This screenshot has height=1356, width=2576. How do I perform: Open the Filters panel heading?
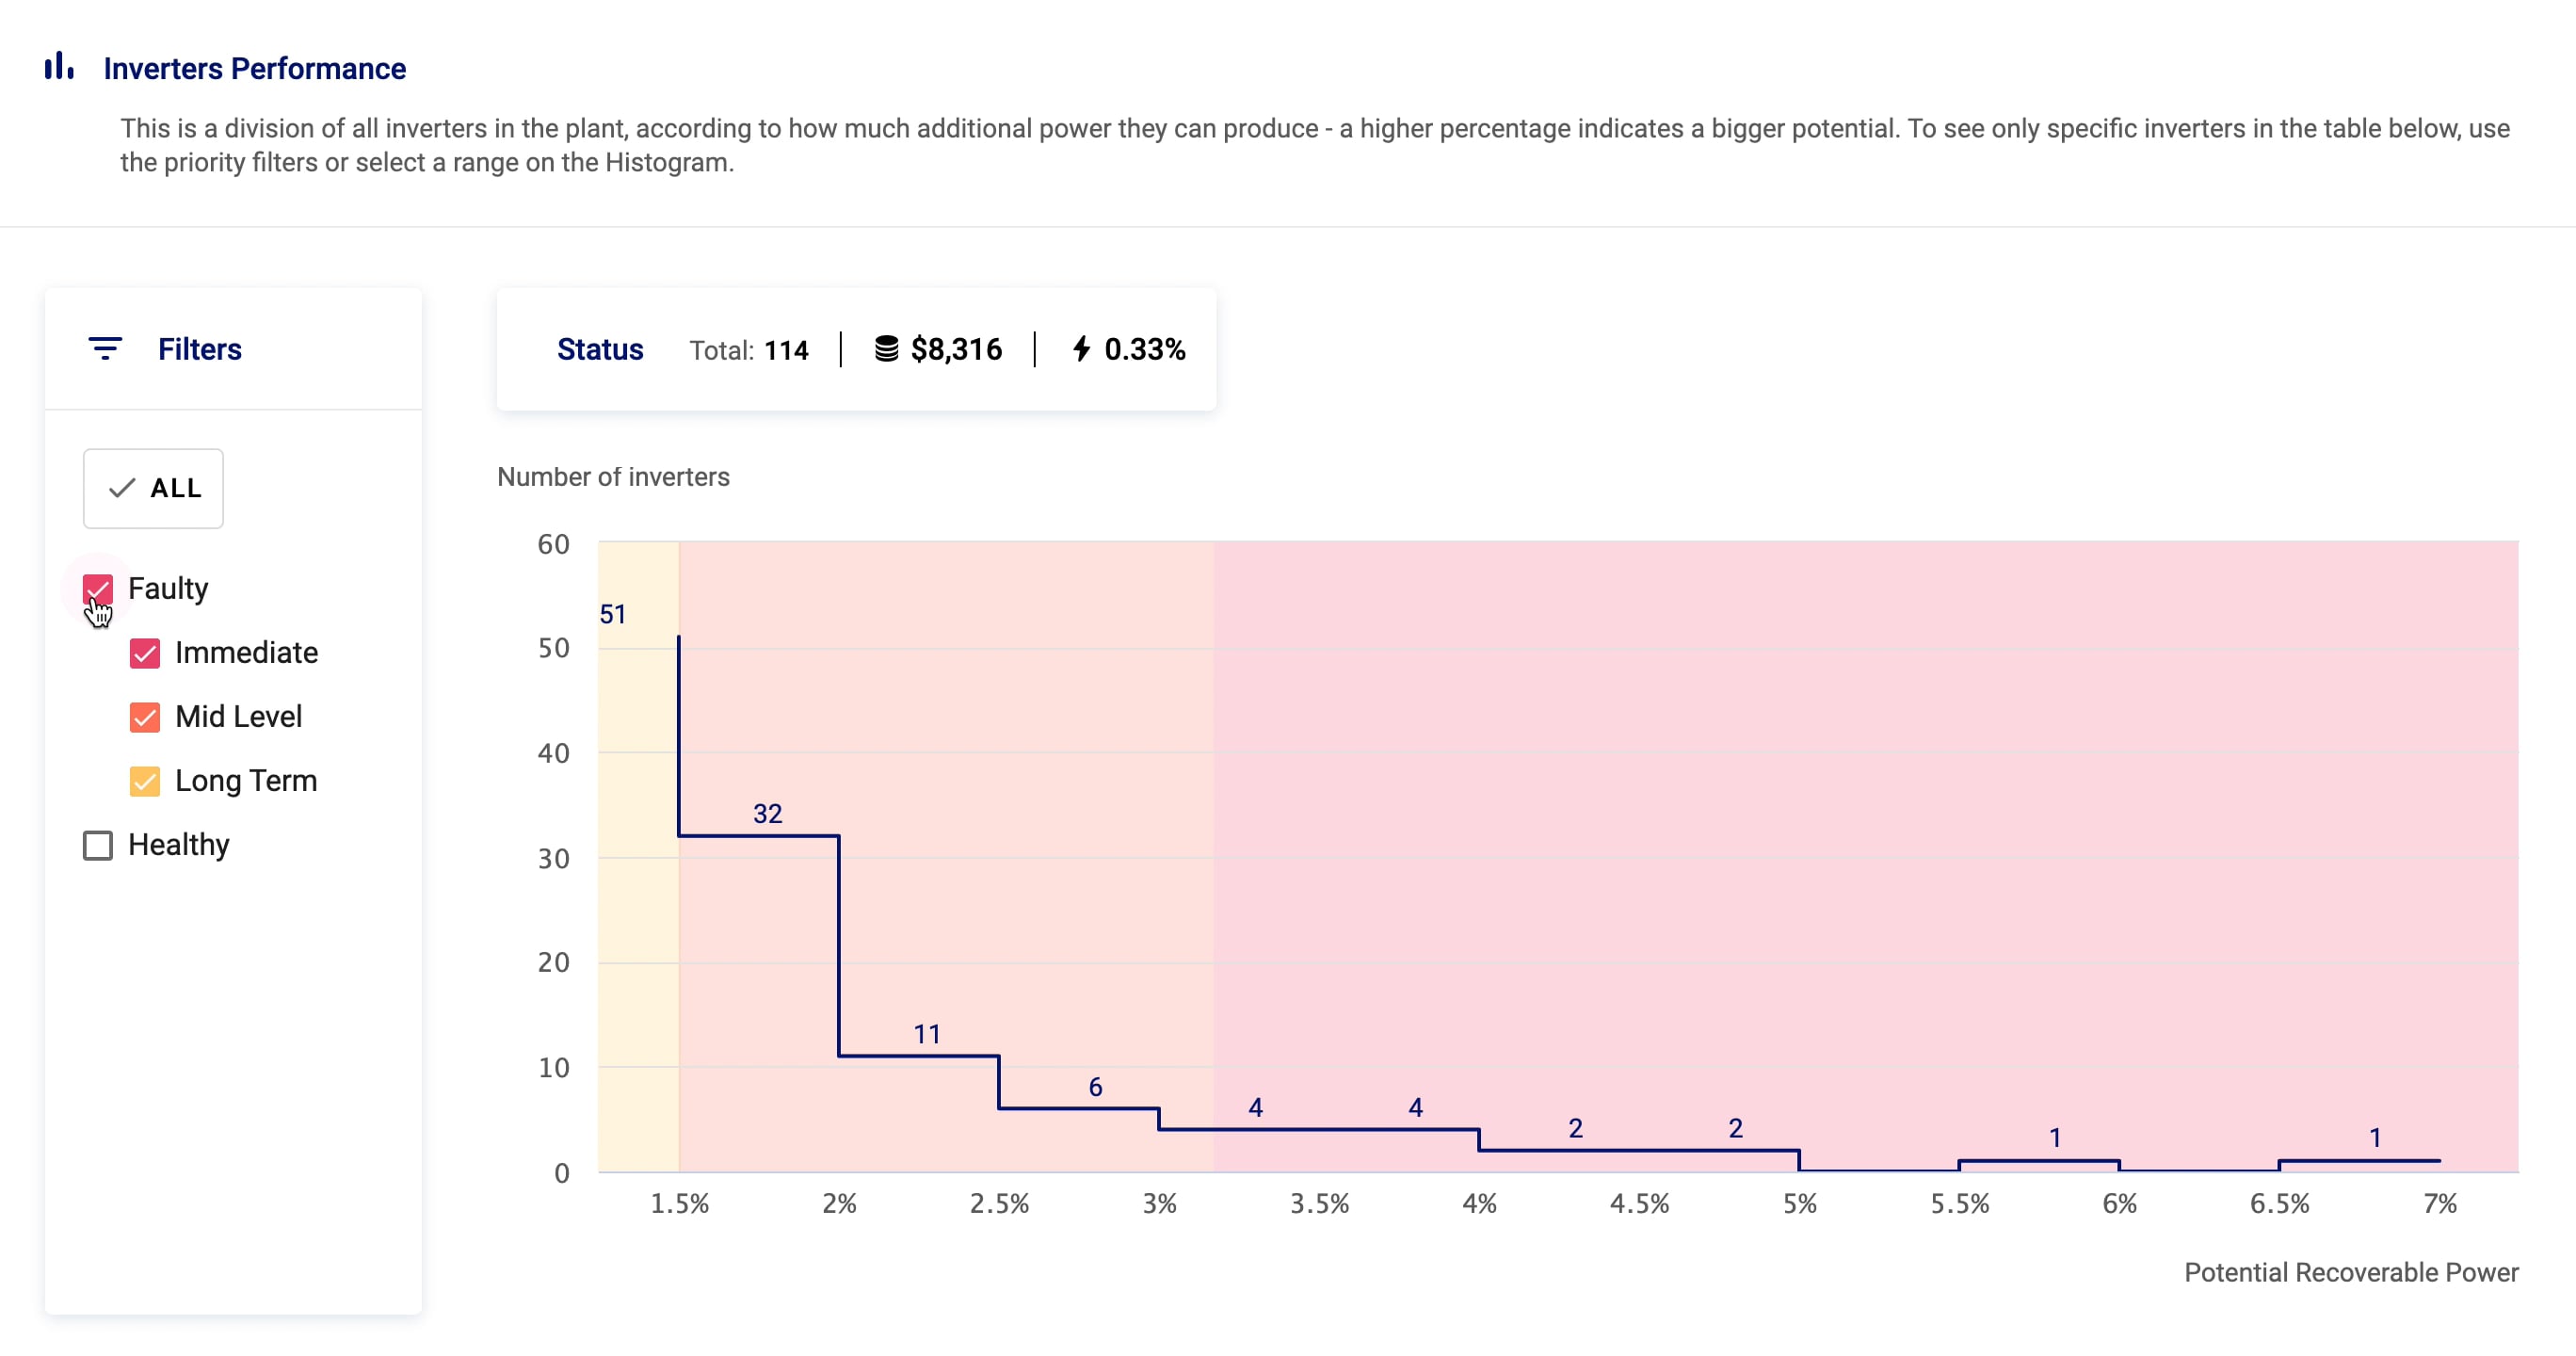click(199, 348)
